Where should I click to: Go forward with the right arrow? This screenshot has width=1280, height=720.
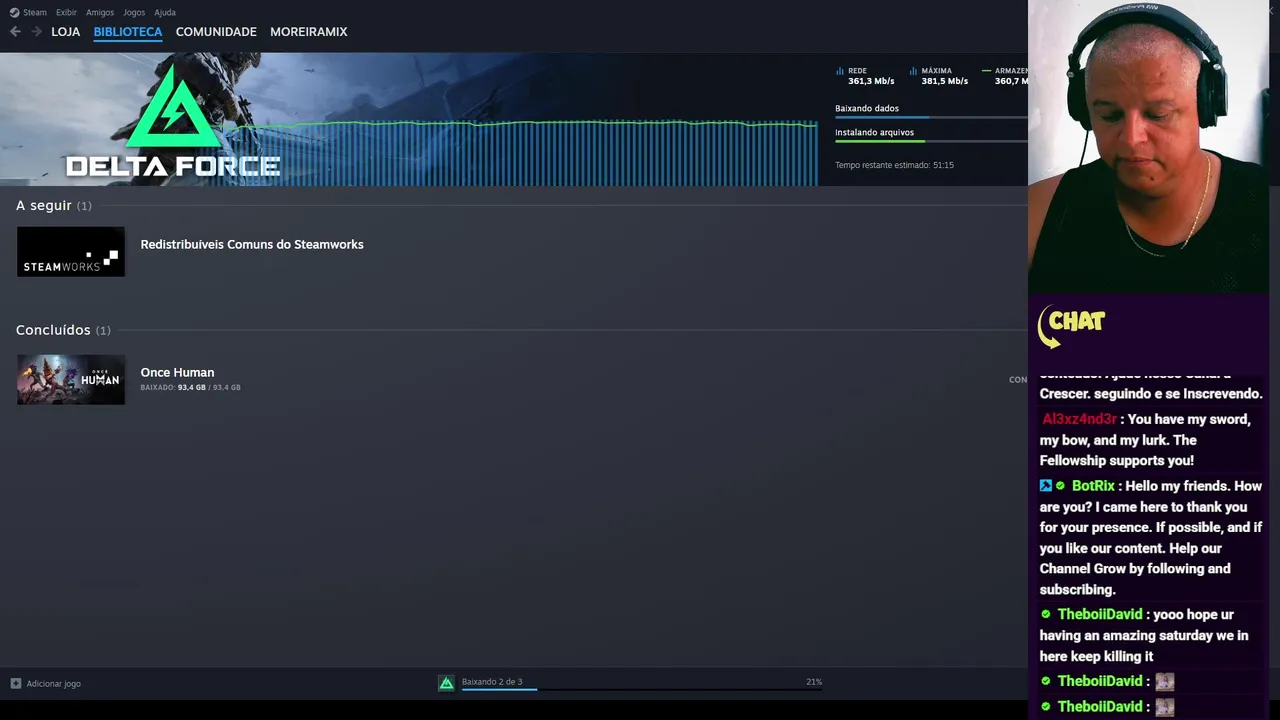pyautogui.click(x=36, y=32)
